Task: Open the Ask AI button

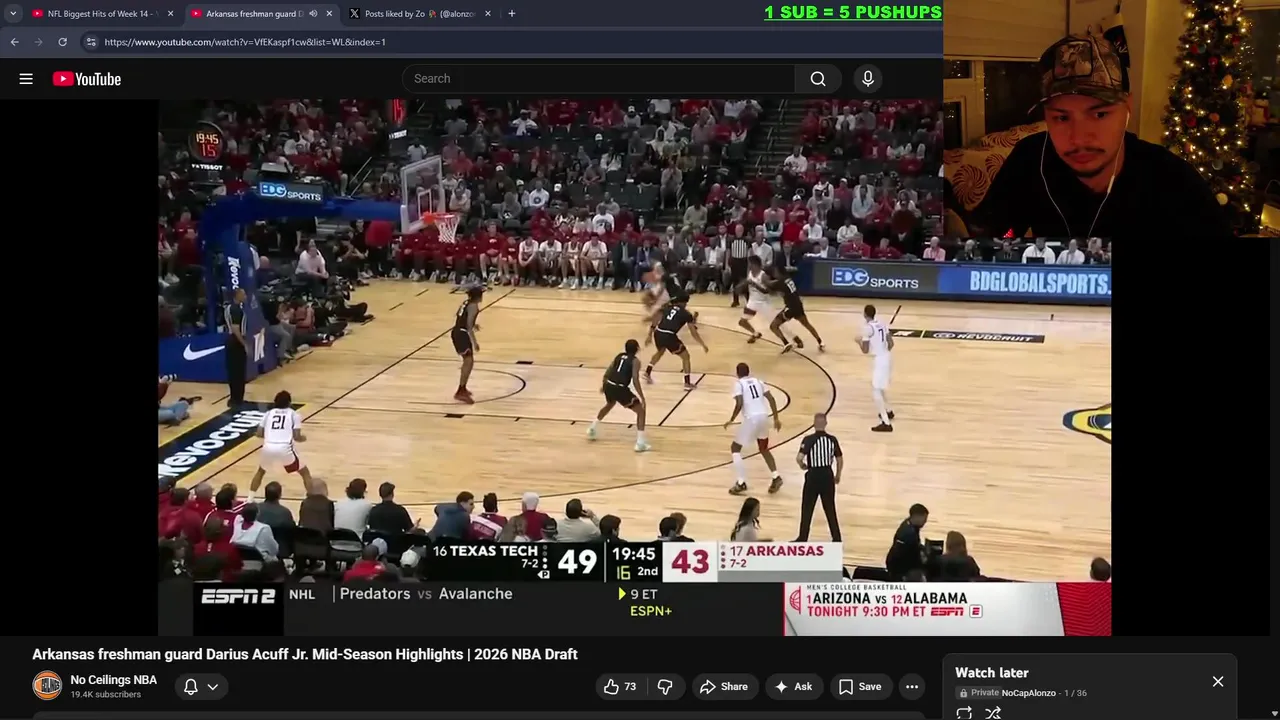Action: pos(793,687)
